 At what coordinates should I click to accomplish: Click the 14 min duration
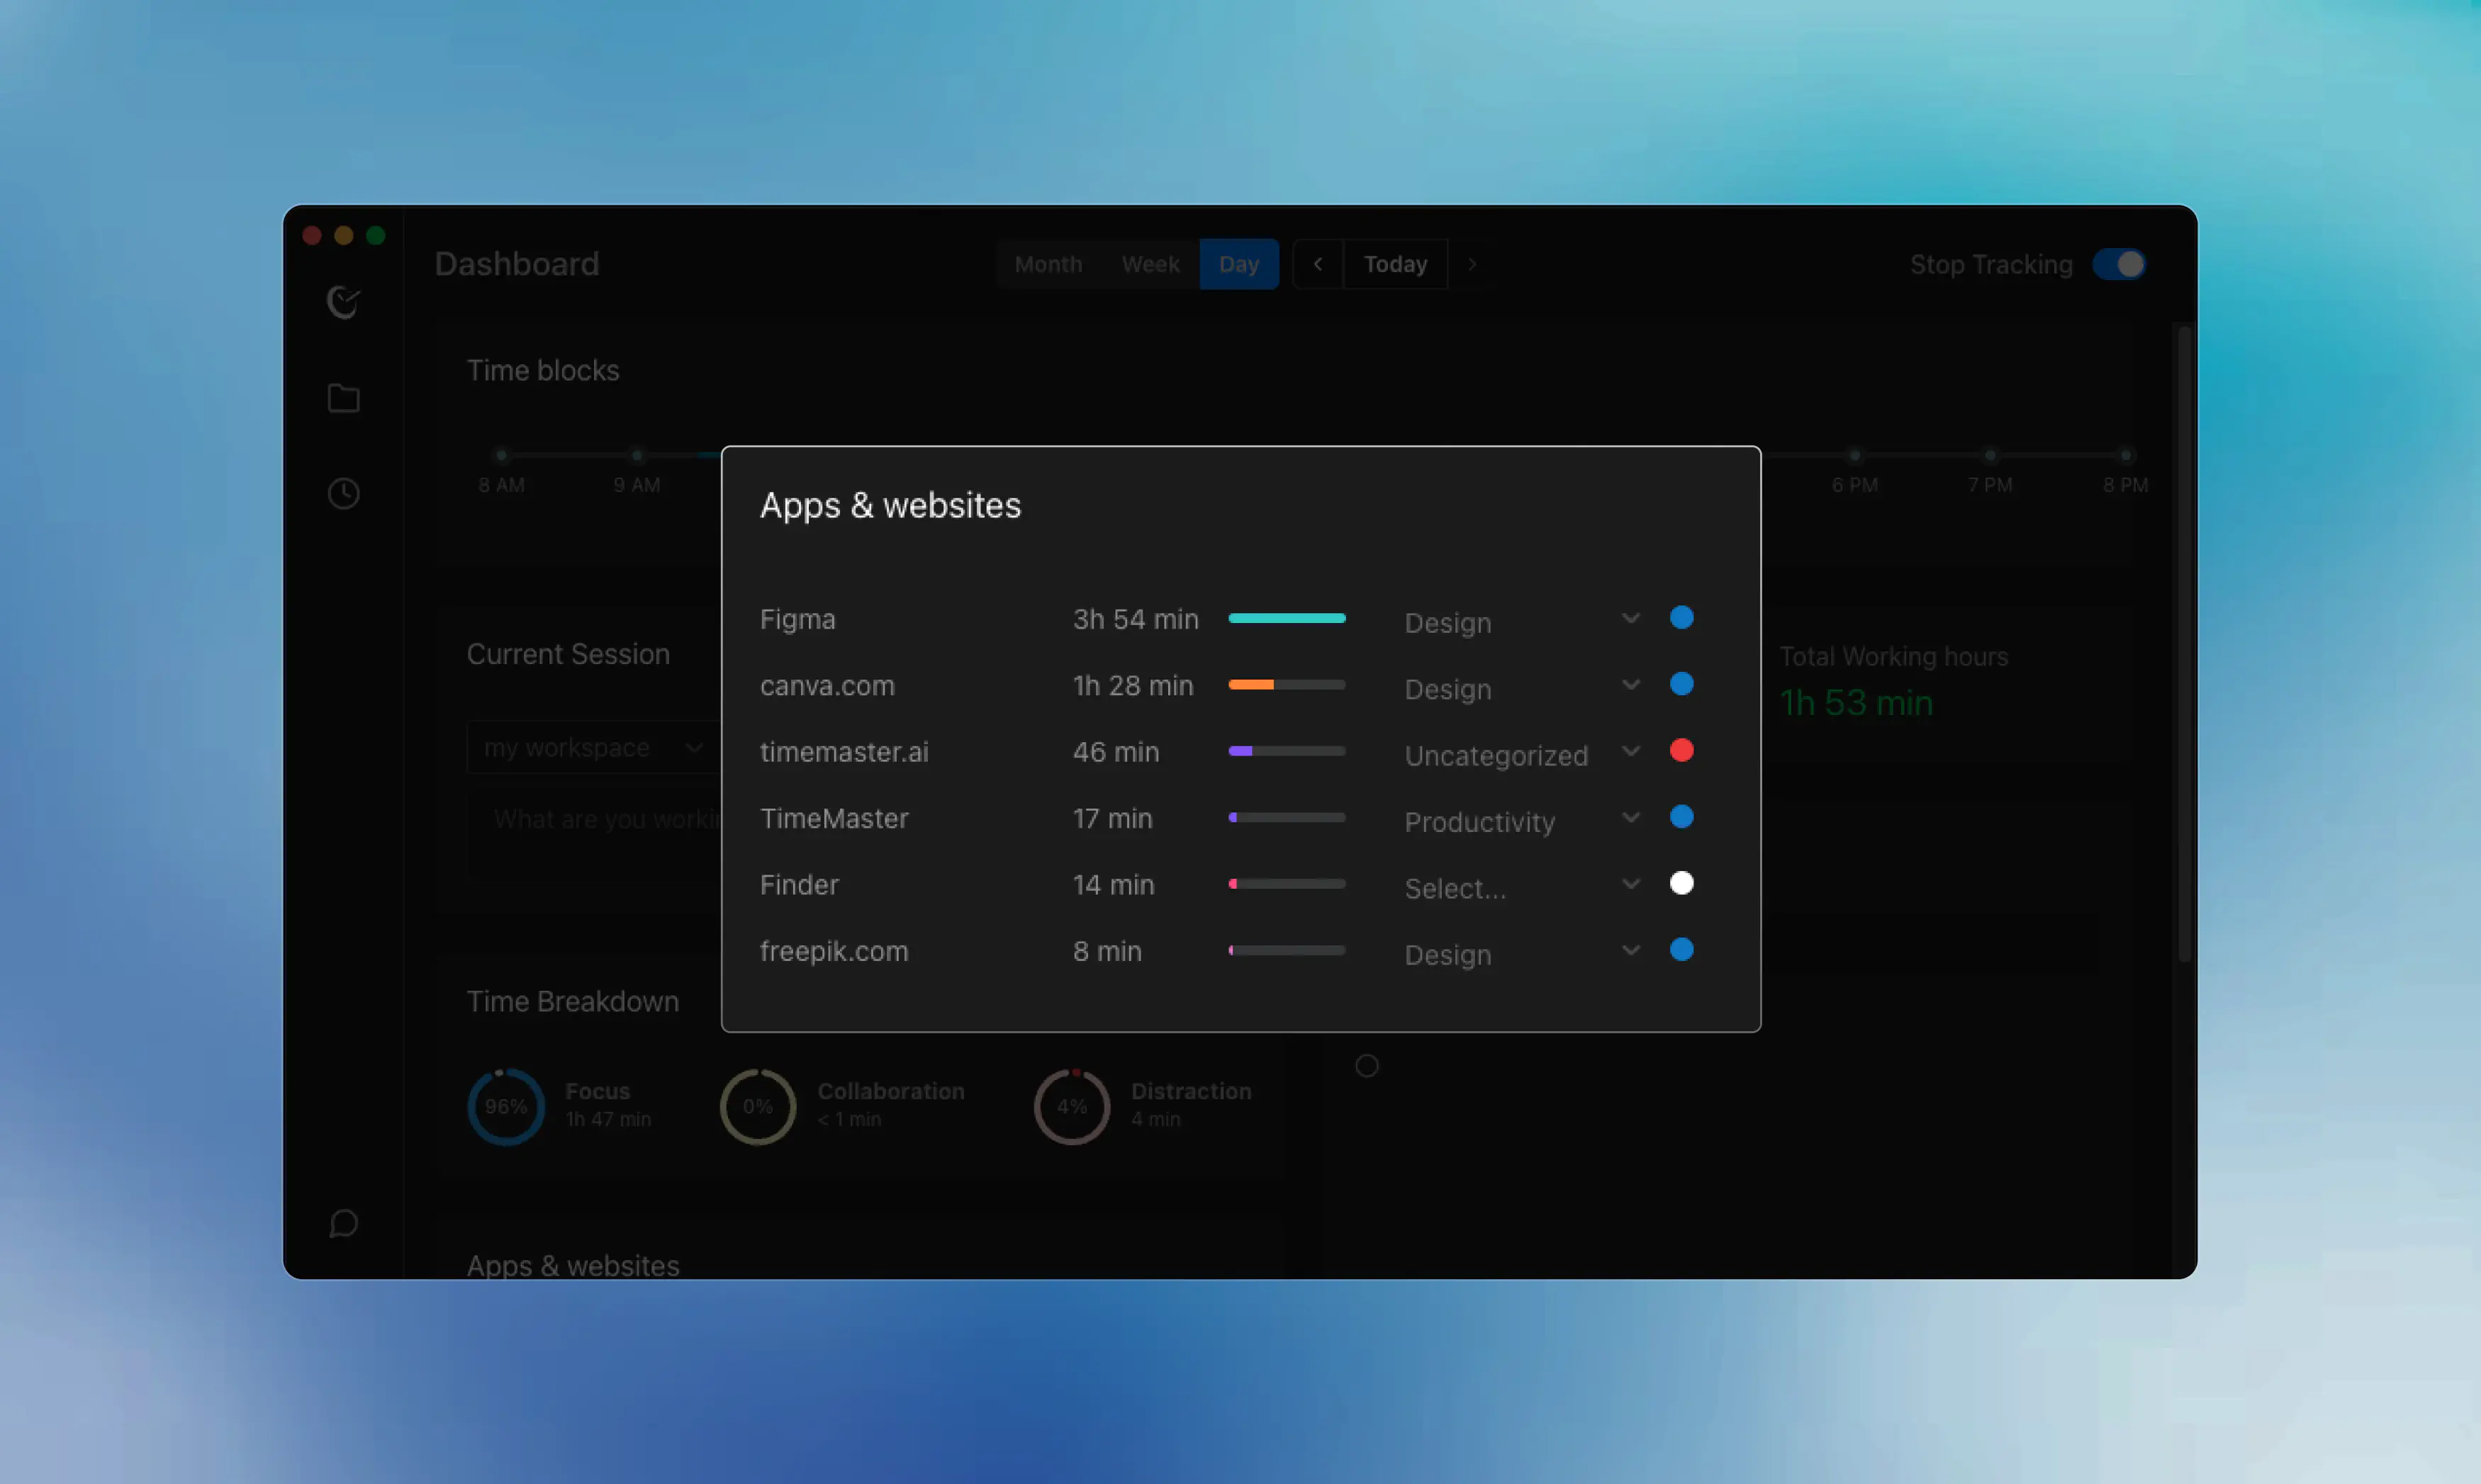click(x=1113, y=884)
